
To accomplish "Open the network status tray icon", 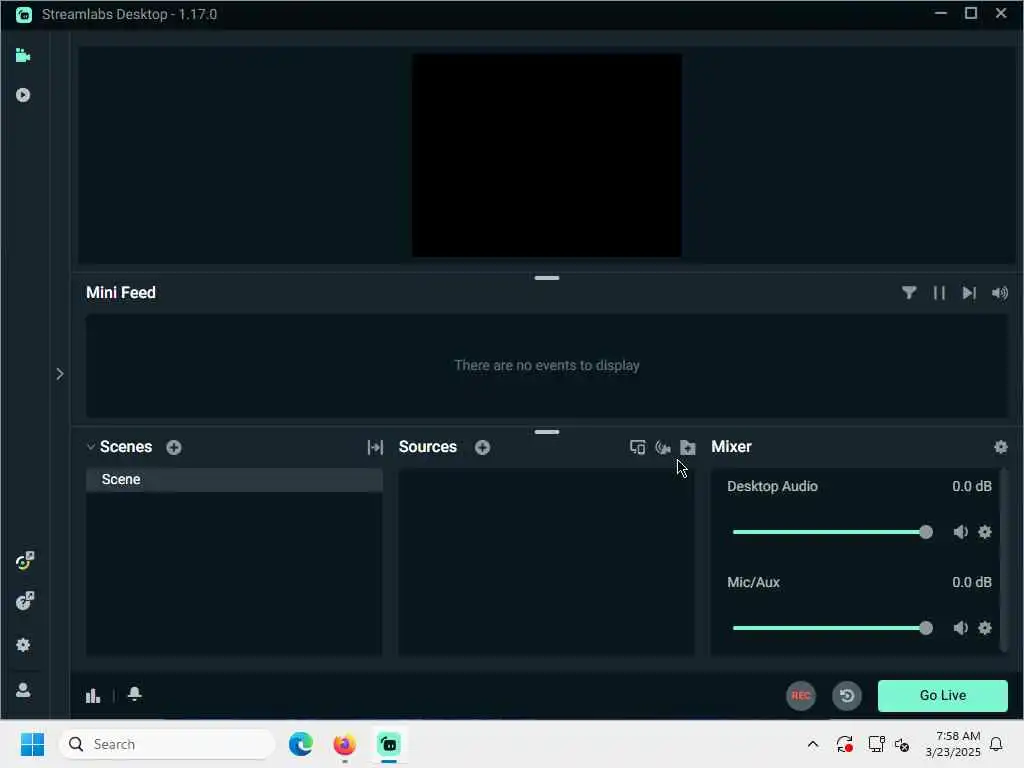I will click(x=876, y=744).
